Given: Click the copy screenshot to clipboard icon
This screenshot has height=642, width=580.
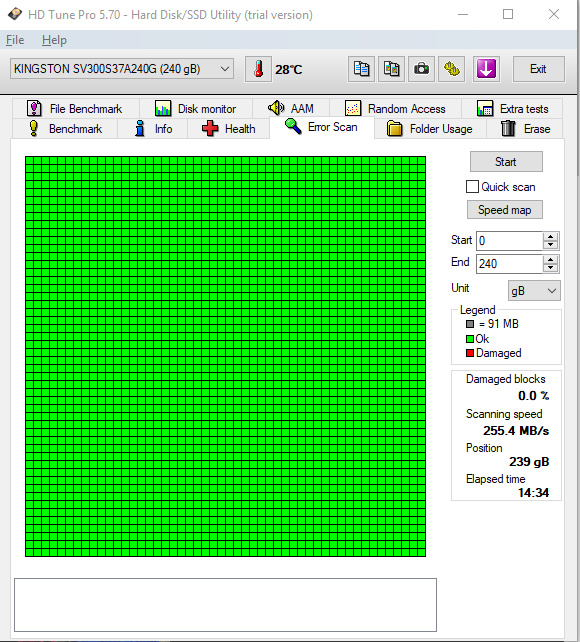Looking at the screenshot, I should [x=391, y=69].
